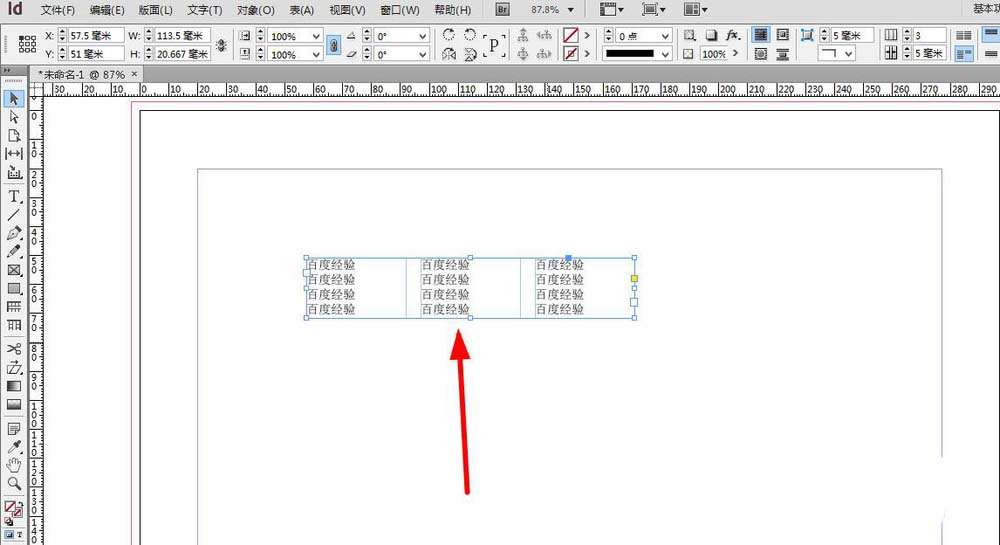Select the Free Transform tool
Viewport: 1000px width, 545px height.
click(14, 368)
